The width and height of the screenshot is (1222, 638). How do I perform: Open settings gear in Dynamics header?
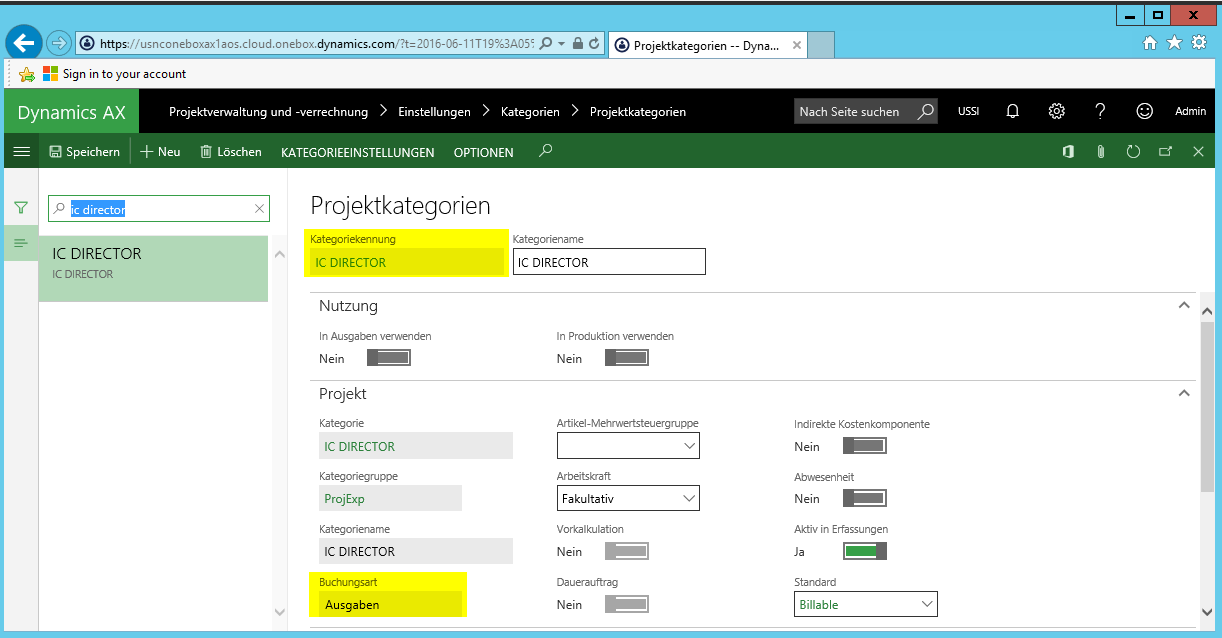1056,111
